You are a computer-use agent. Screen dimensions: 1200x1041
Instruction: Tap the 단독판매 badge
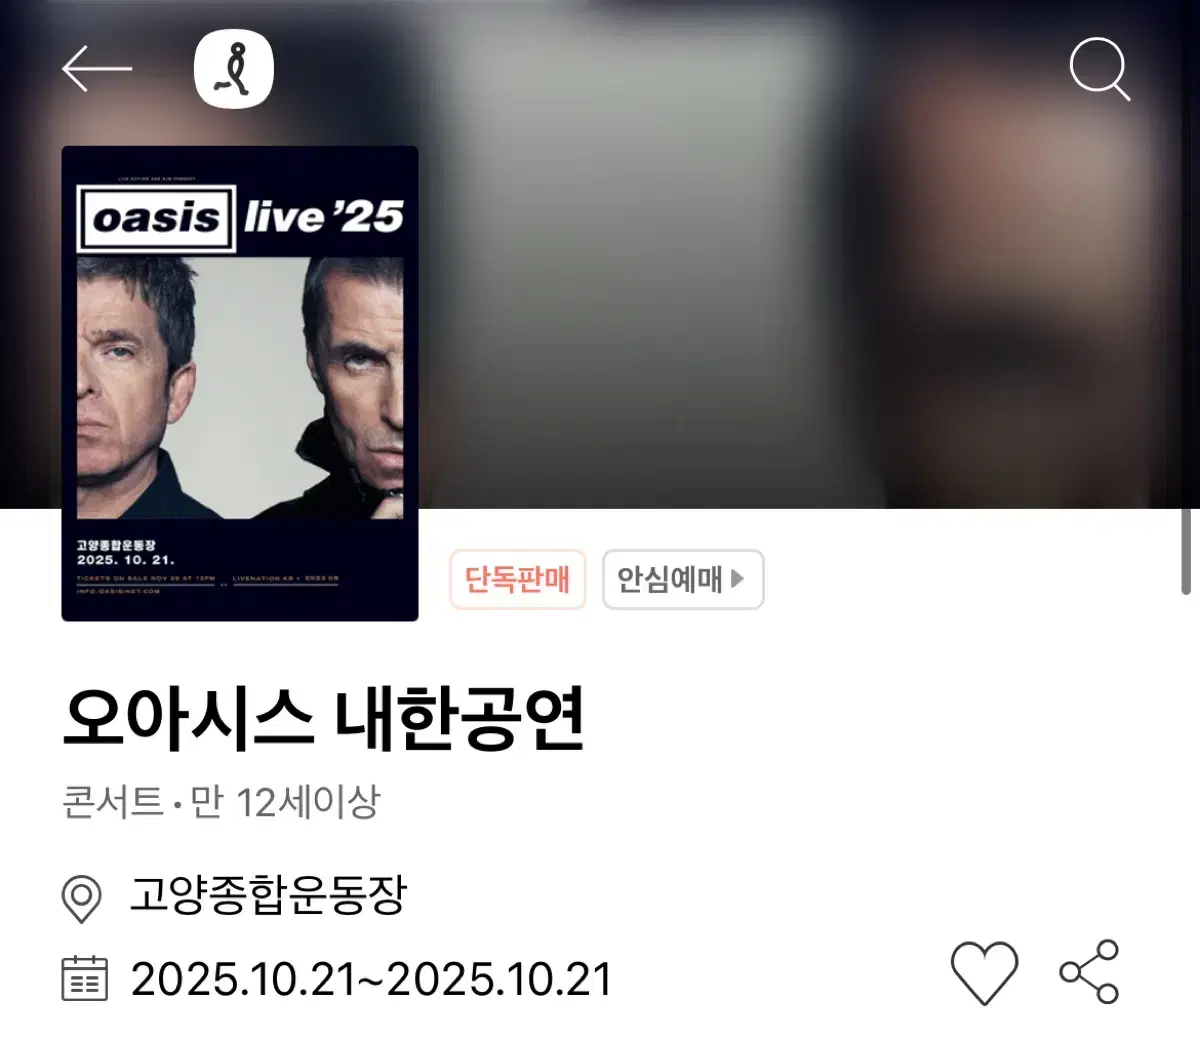[517, 579]
